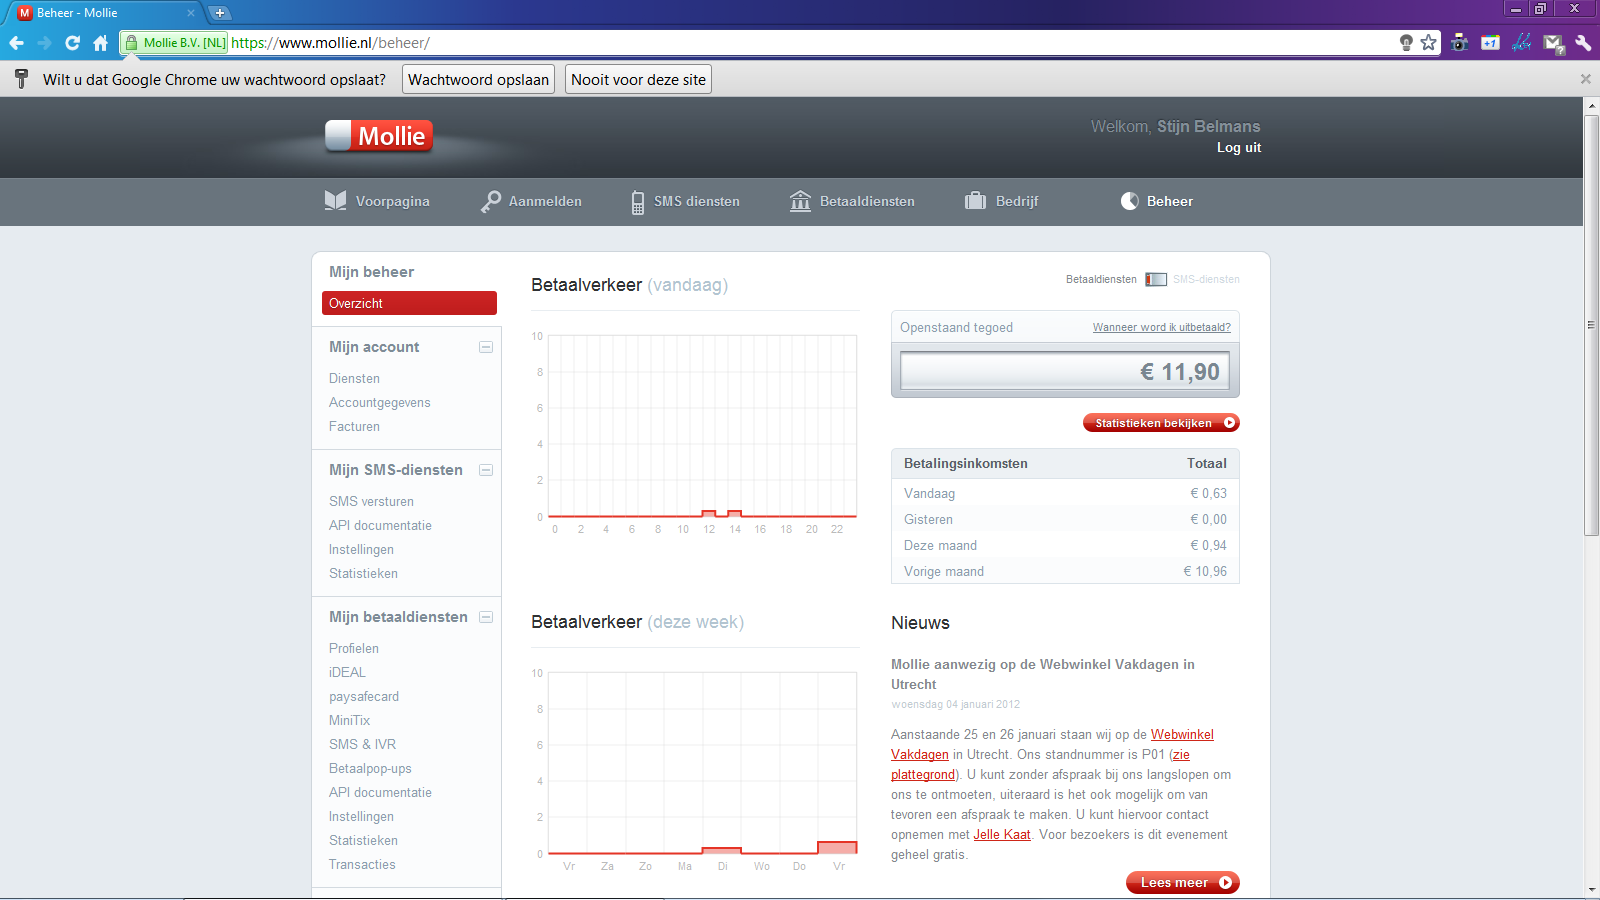Click the vertical page scrollbar thumb
The image size is (1600, 900).
coord(1591,326)
